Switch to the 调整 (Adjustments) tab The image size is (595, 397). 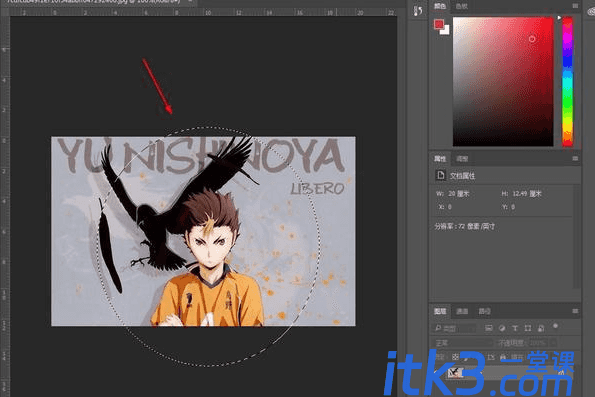[x=462, y=159]
